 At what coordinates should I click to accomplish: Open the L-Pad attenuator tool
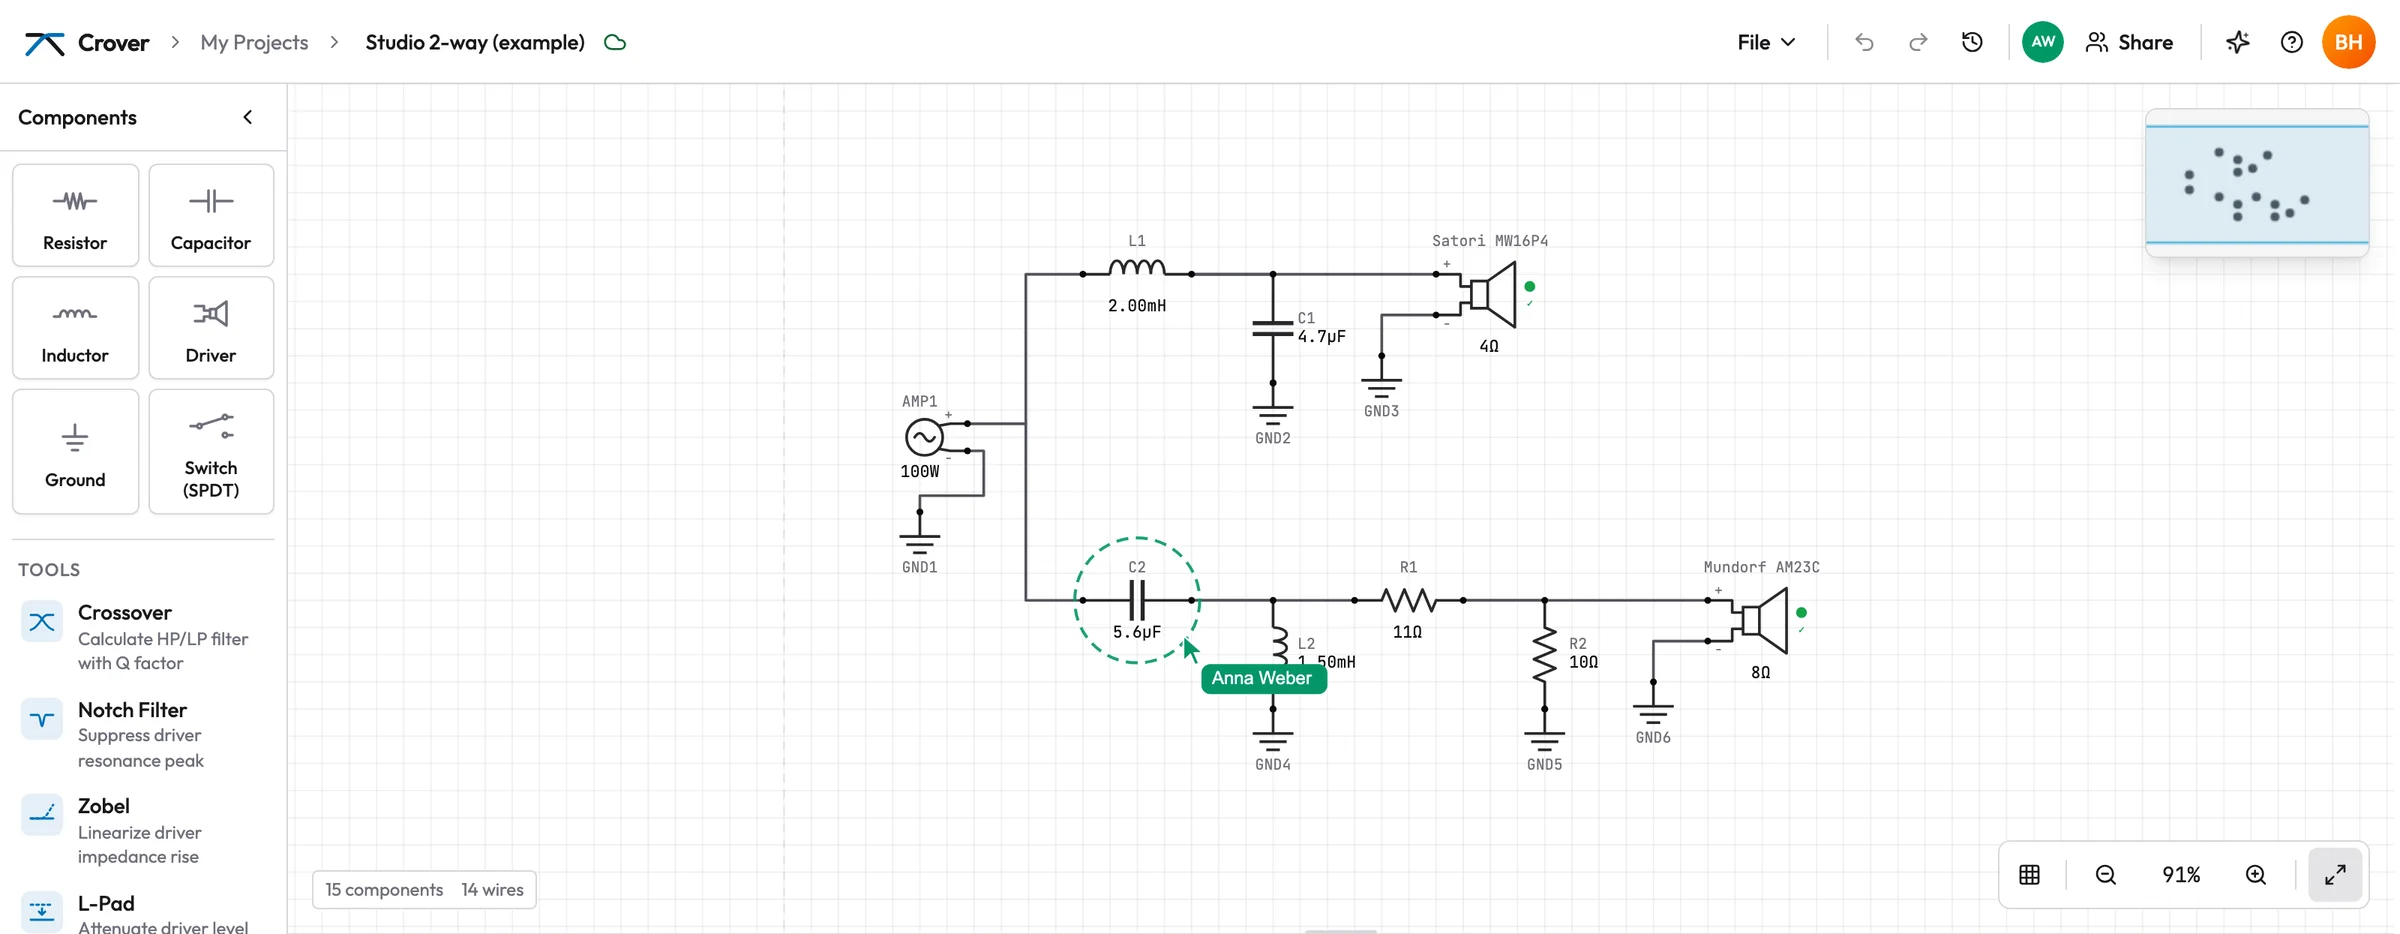[143, 913]
